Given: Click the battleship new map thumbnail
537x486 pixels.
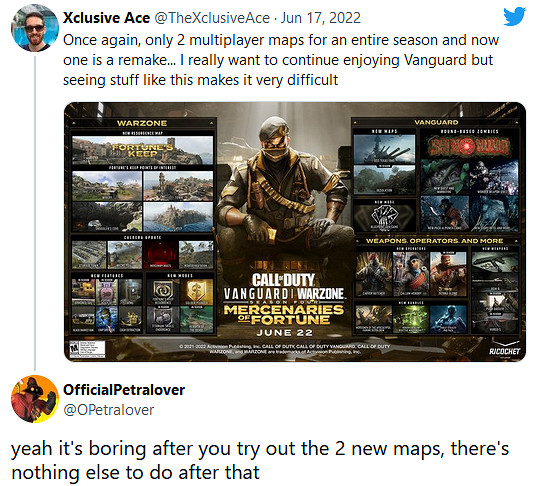Looking at the screenshot, I should pyautogui.click(x=384, y=149).
